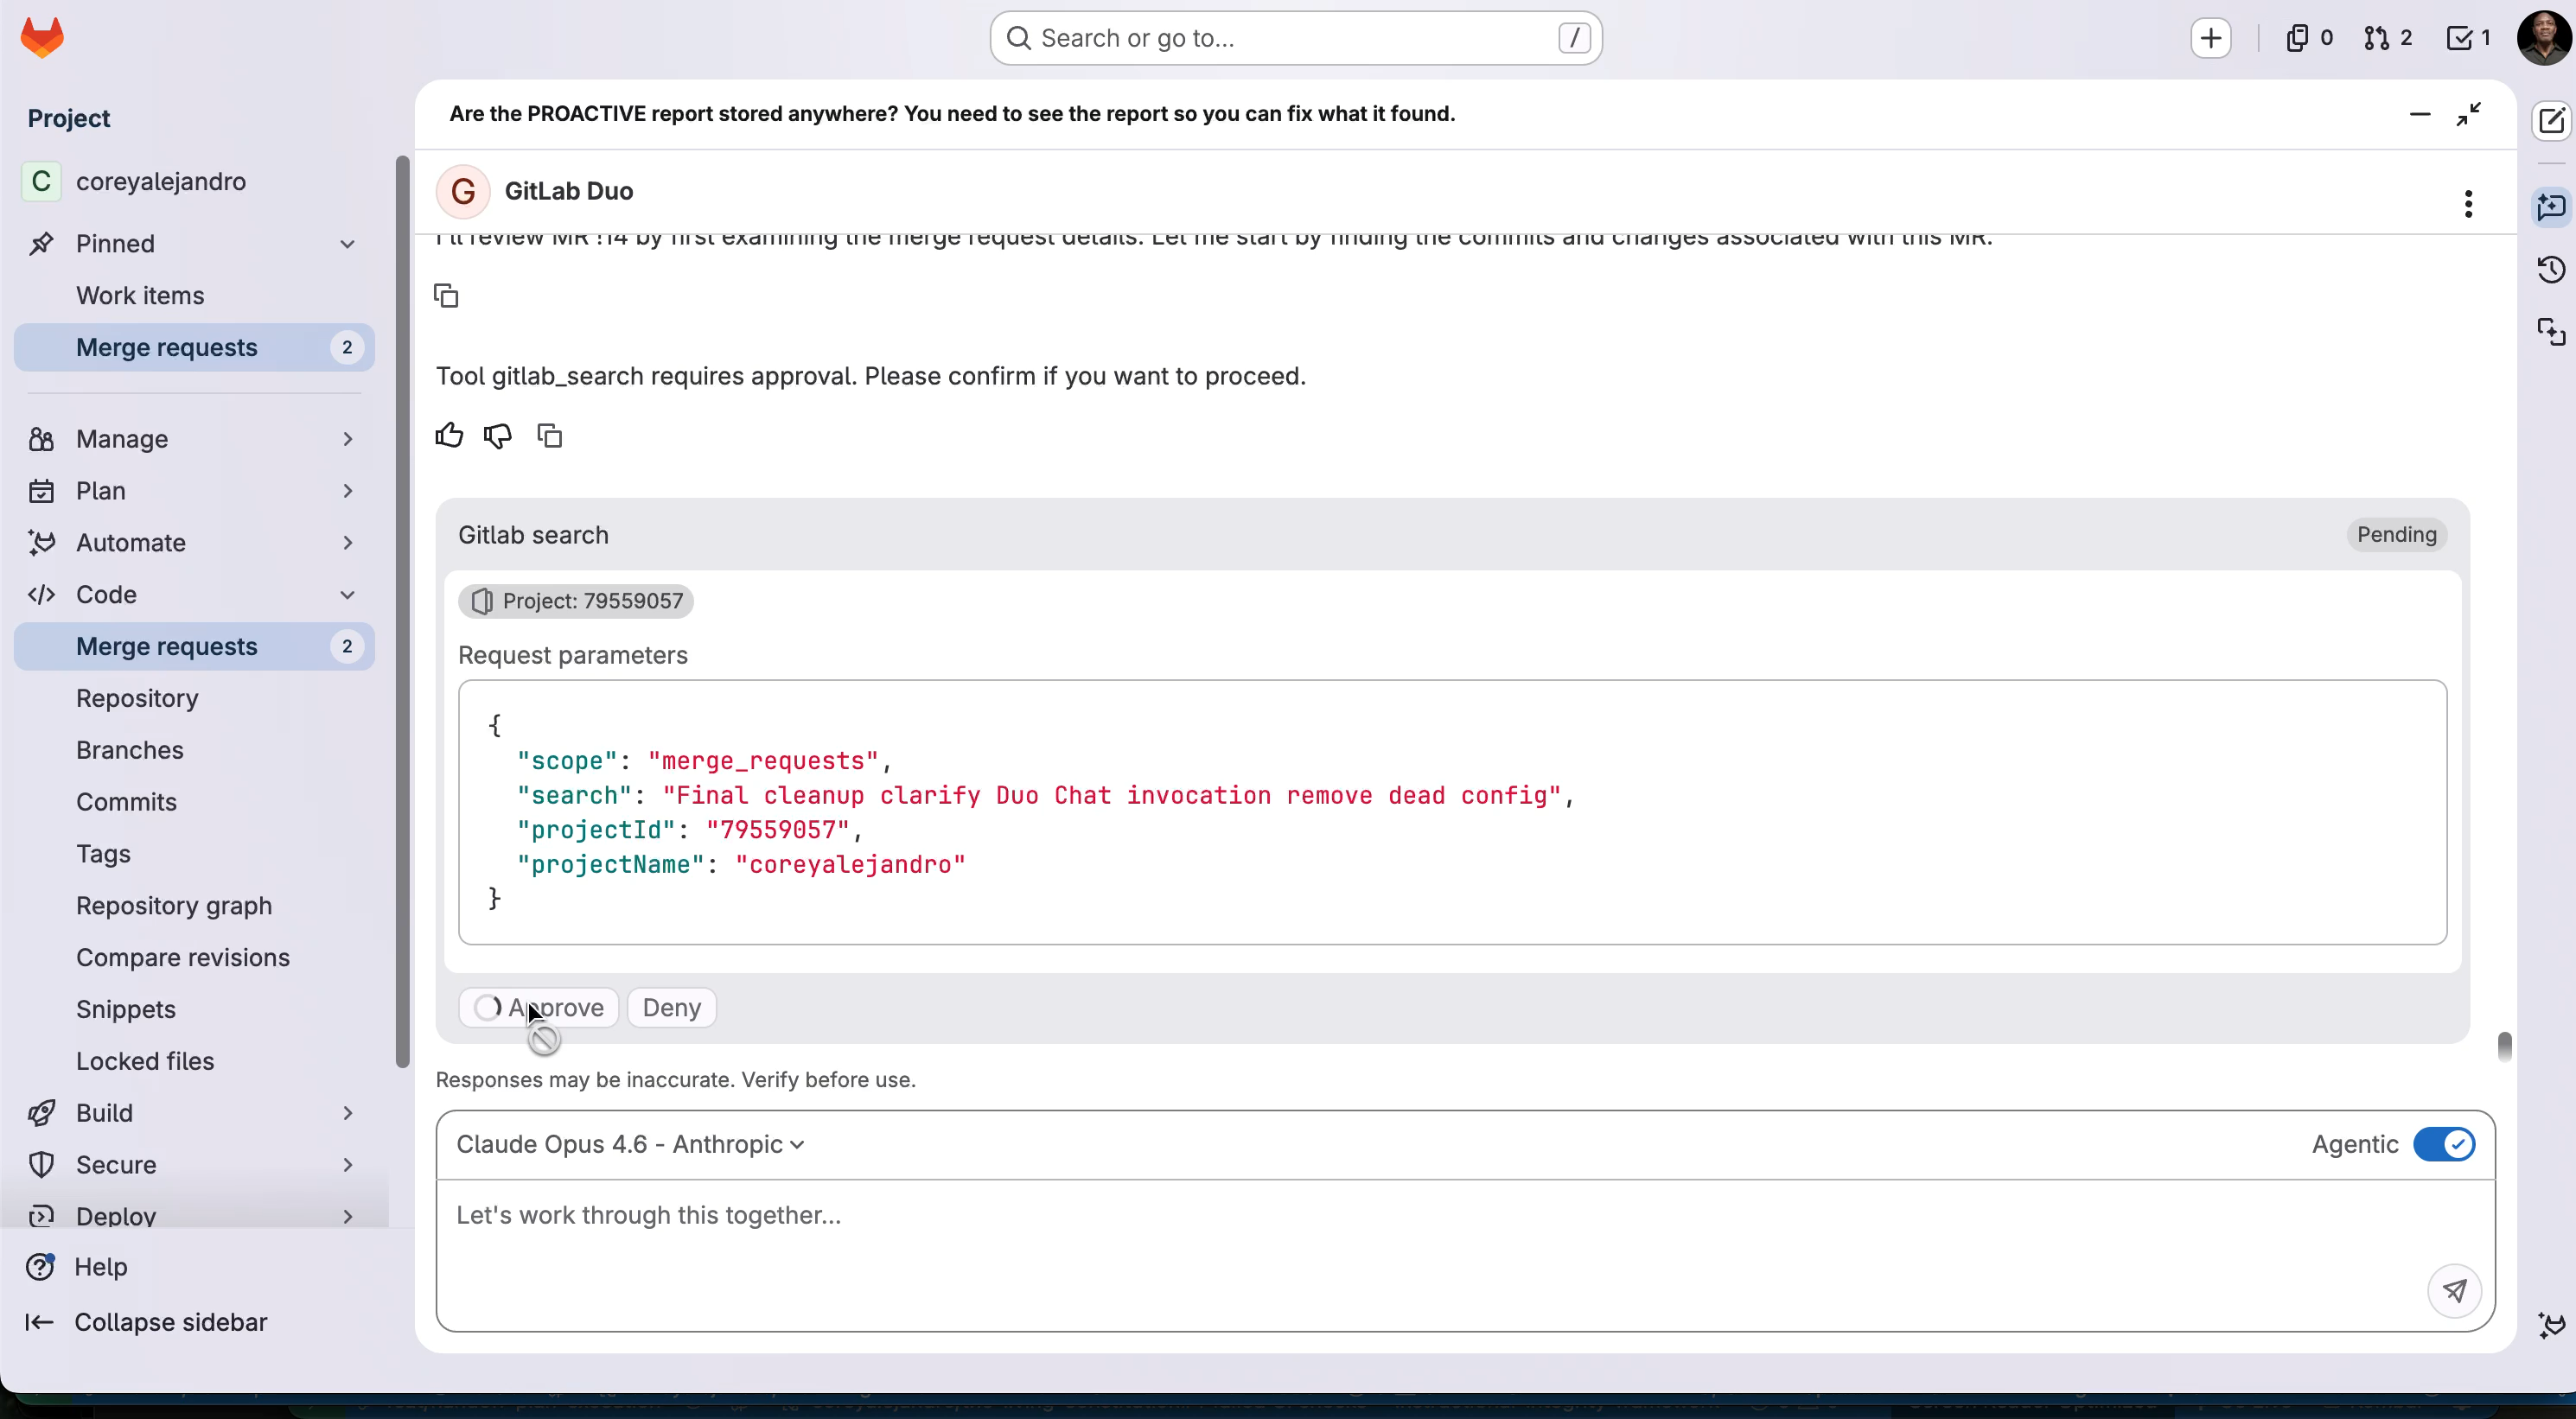Viewport: 2576px width, 1419px height.
Task: Open Commits in the sidebar
Action: click(x=126, y=802)
